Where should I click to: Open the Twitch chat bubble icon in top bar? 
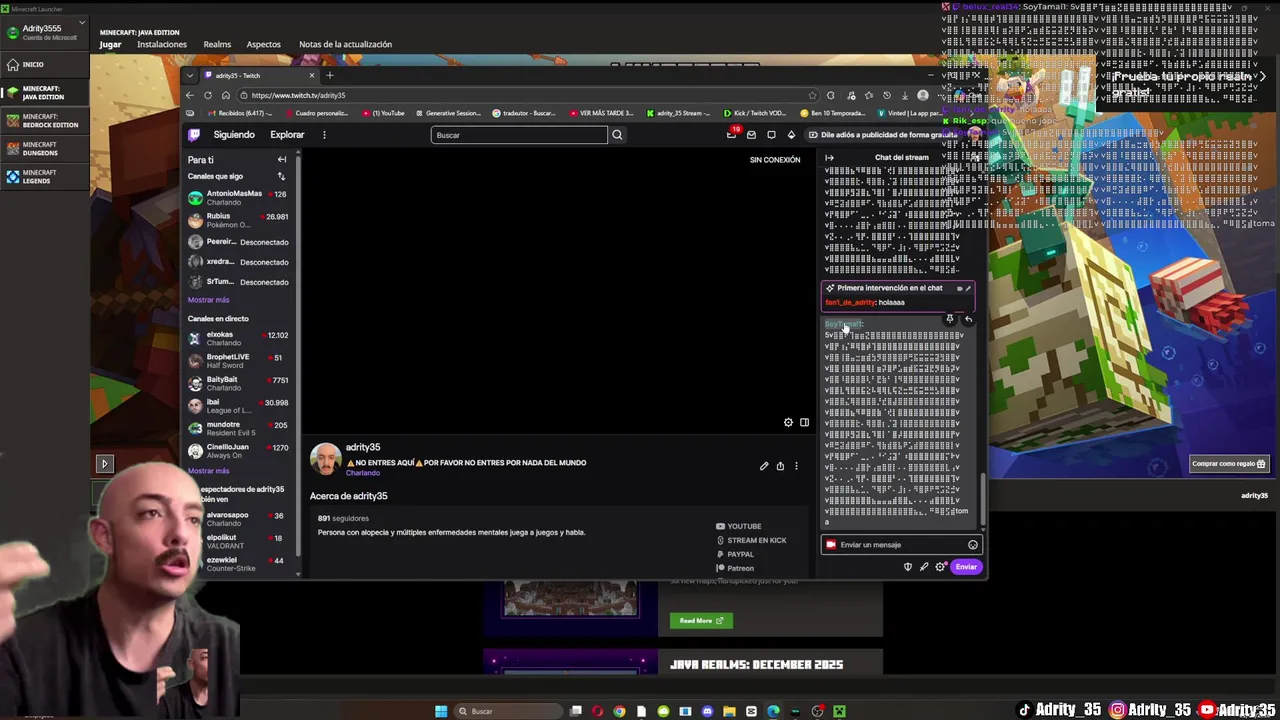pyautogui.click(x=771, y=135)
